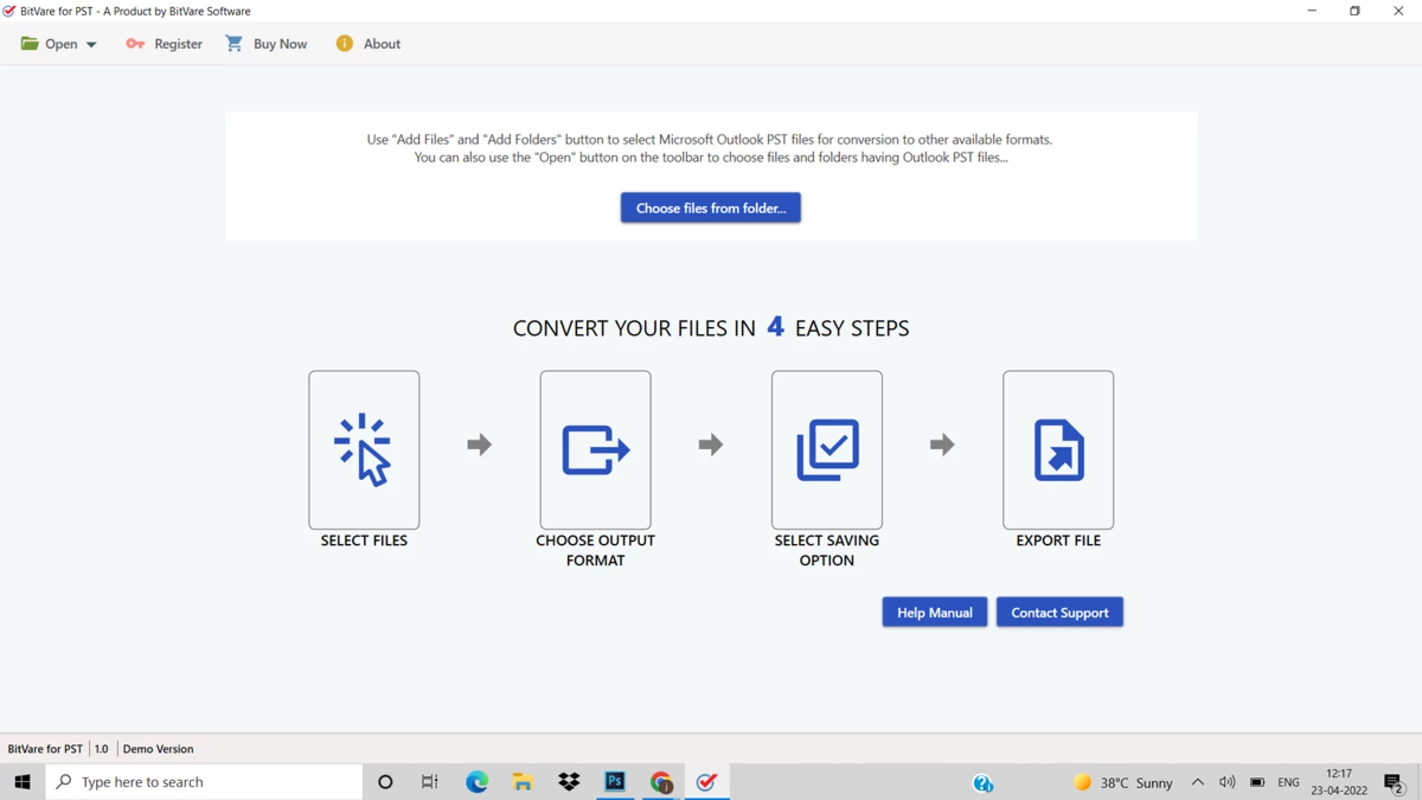Screen dimensions: 1422x800
Task: Click Demo Version in the status bar
Action: (x=158, y=749)
